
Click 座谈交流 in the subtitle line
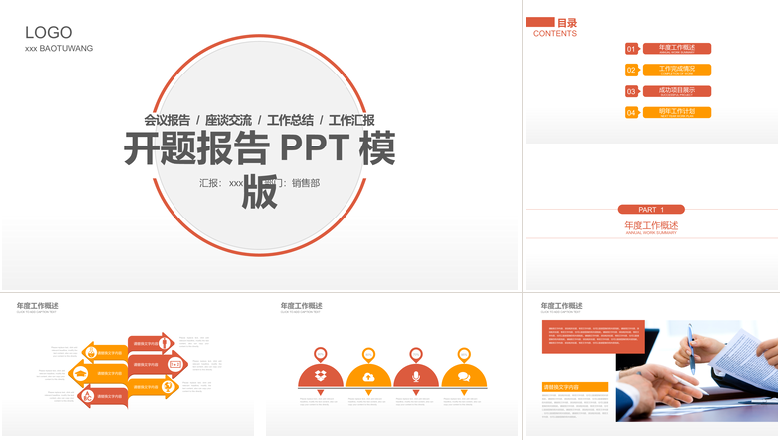pos(228,120)
